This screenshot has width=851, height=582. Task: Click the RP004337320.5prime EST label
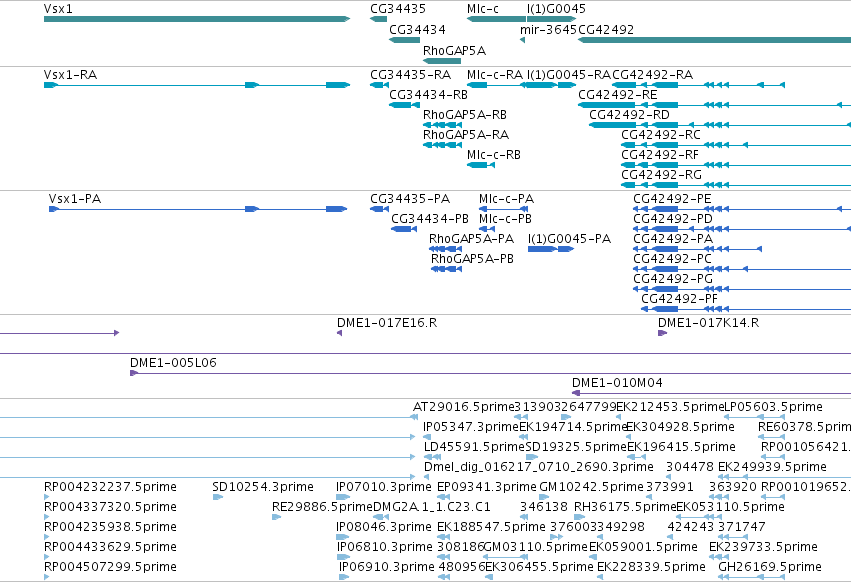tap(110, 507)
